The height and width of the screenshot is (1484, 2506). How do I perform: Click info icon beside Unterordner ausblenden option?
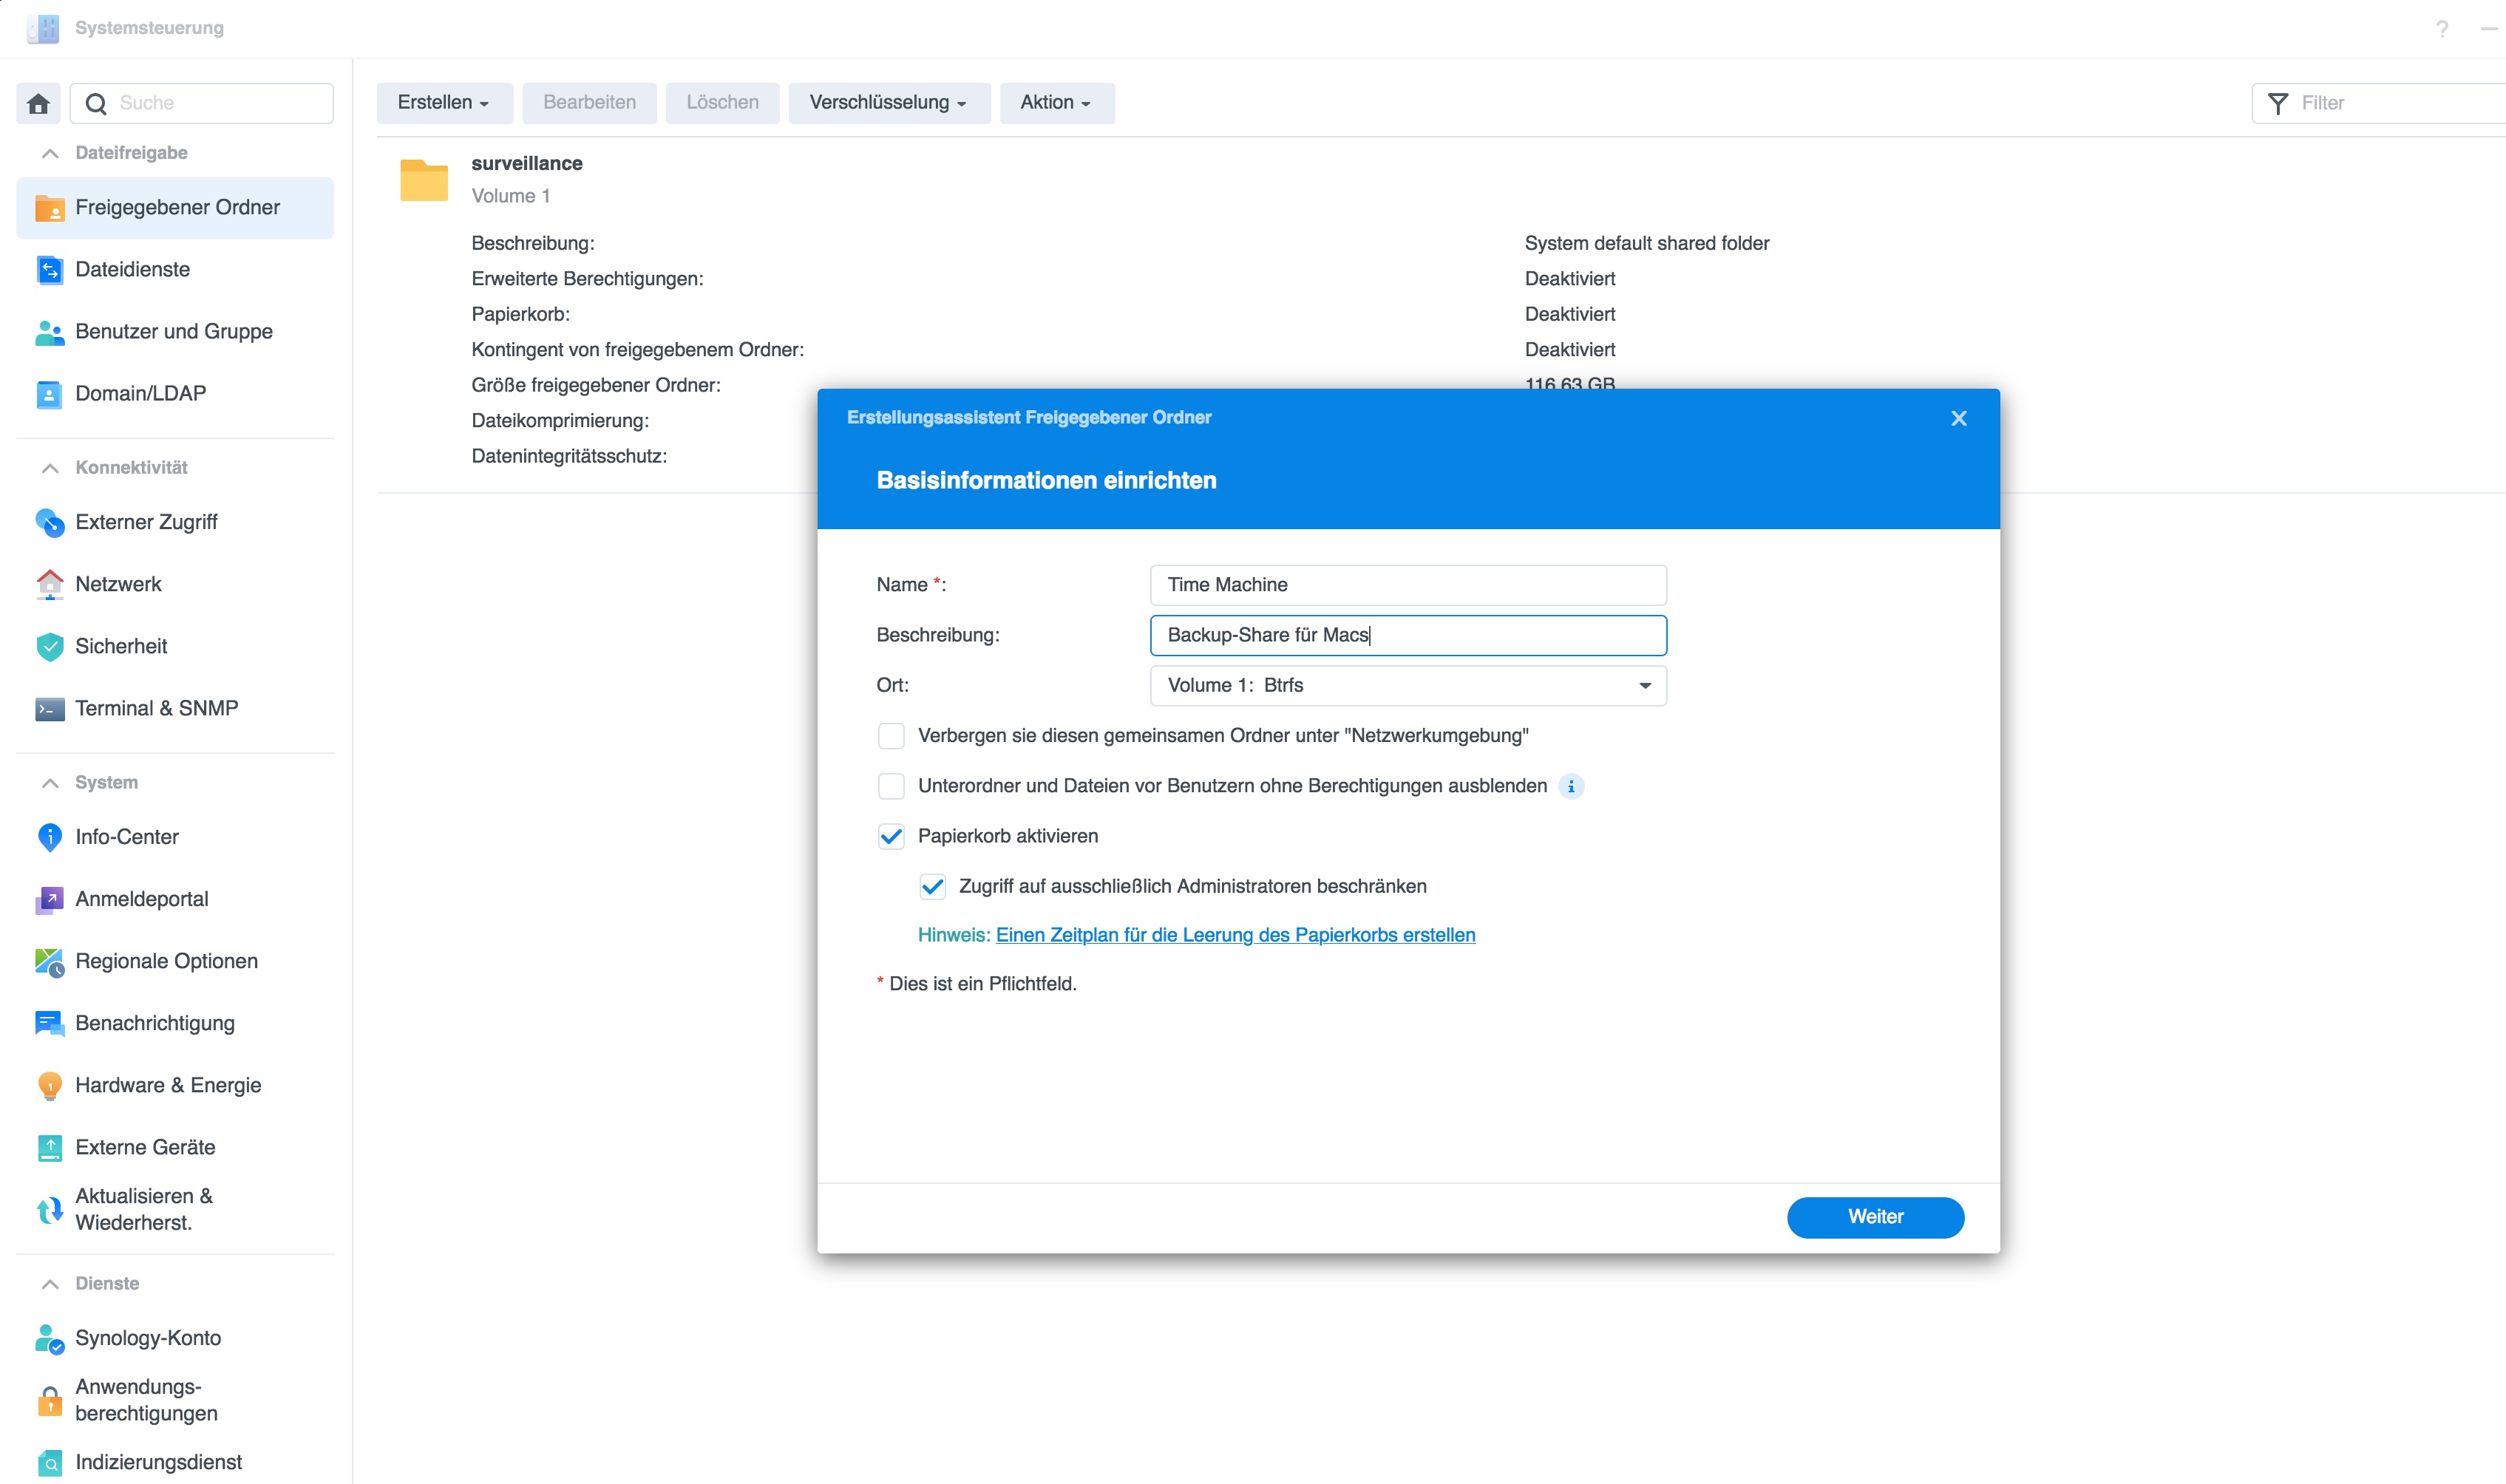[1571, 786]
